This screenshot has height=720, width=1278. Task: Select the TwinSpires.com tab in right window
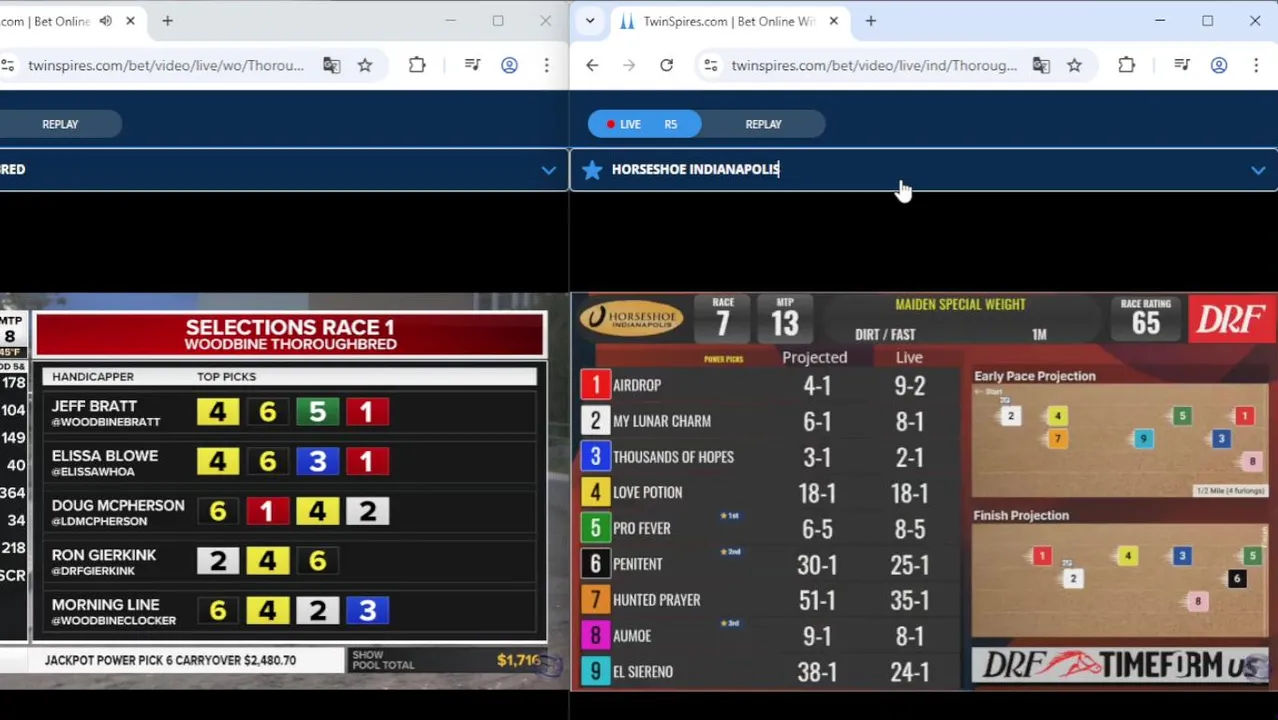click(x=727, y=21)
